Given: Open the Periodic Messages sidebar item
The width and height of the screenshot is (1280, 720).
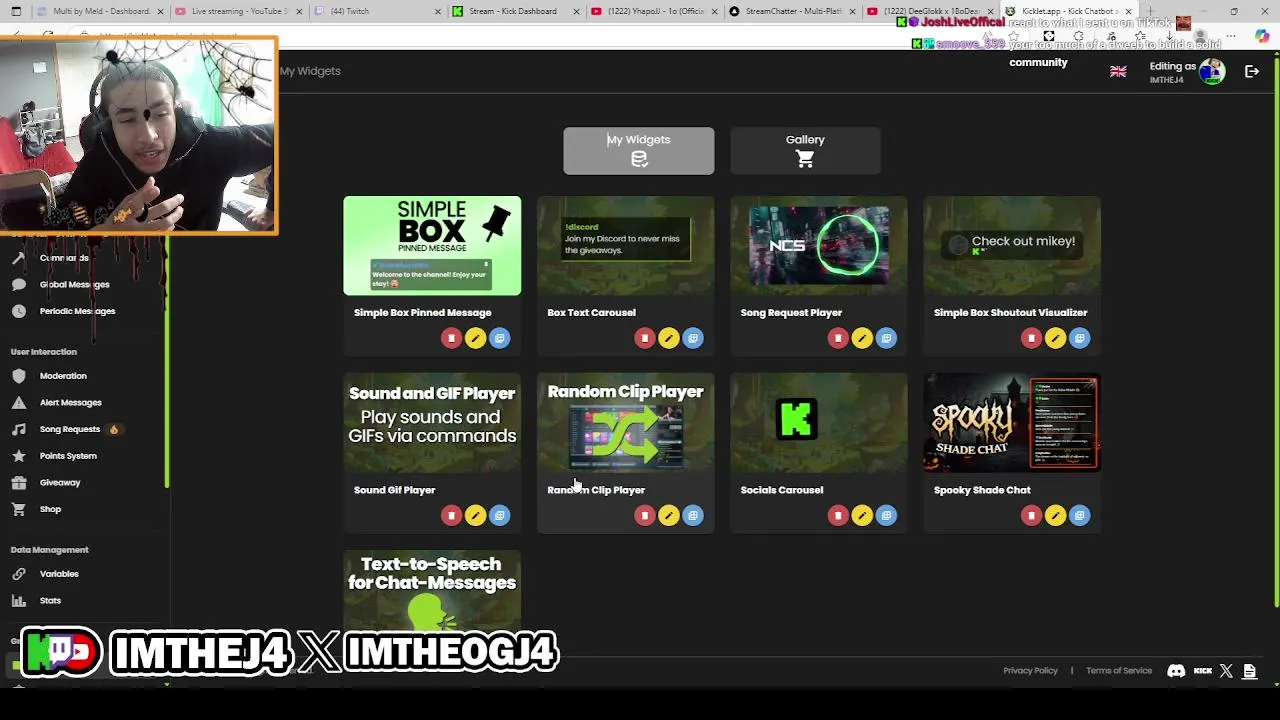Looking at the screenshot, I should (77, 311).
